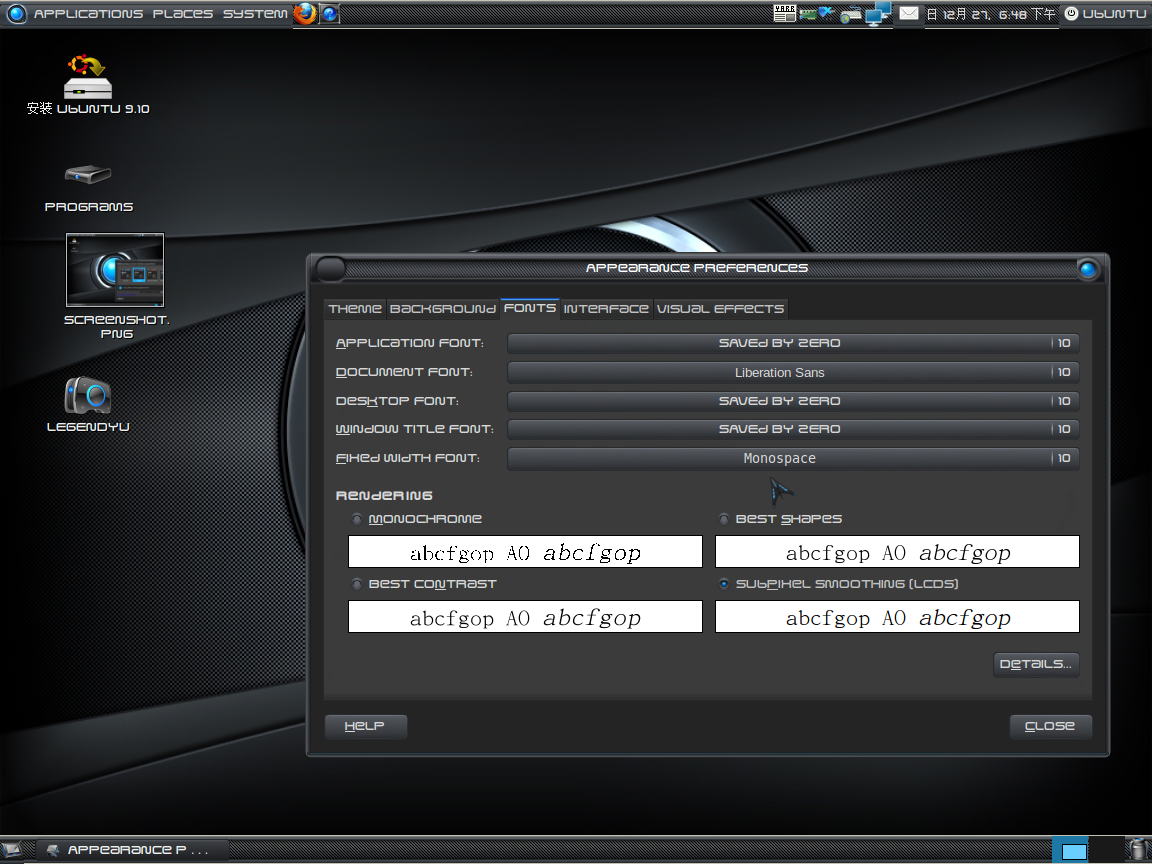Viewport: 1152px width, 864px height.
Task: Click the Details... button
Action: point(1035,664)
